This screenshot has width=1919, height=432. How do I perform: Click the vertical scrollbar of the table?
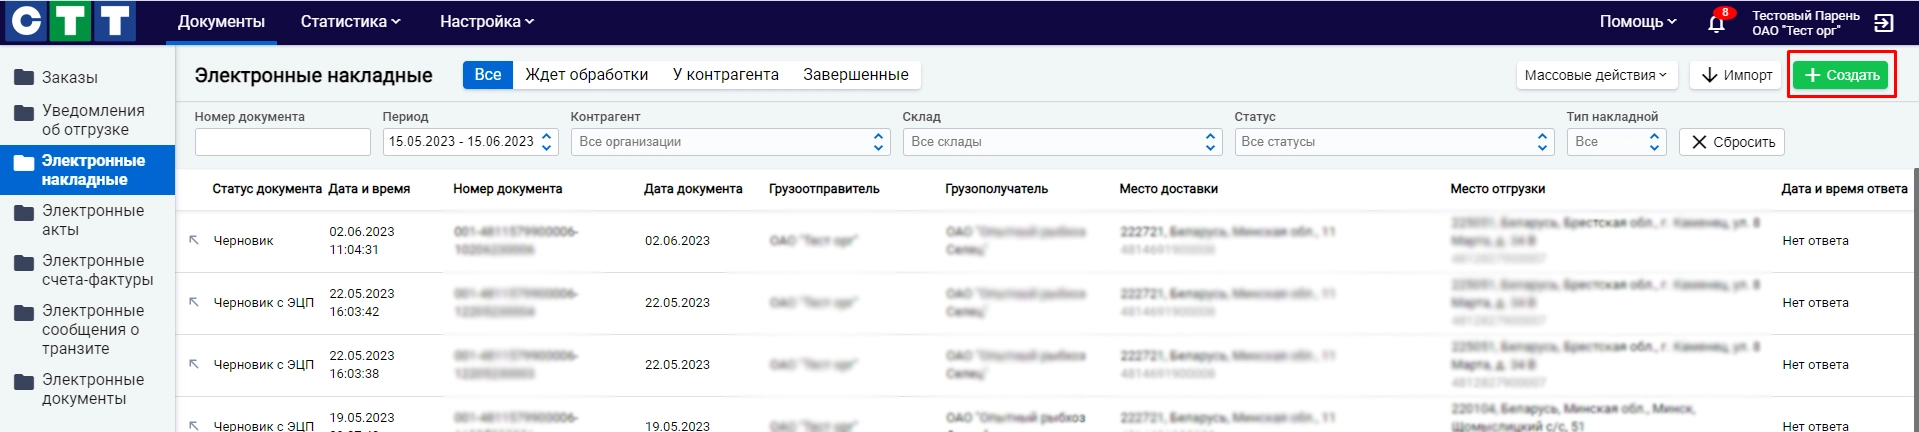click(x=1915, y=300)
